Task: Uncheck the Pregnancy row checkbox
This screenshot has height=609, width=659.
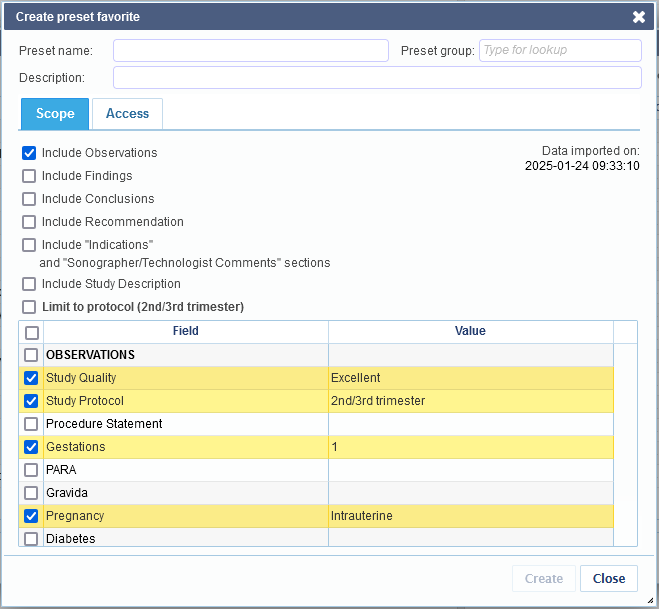Action: [31, 516]
